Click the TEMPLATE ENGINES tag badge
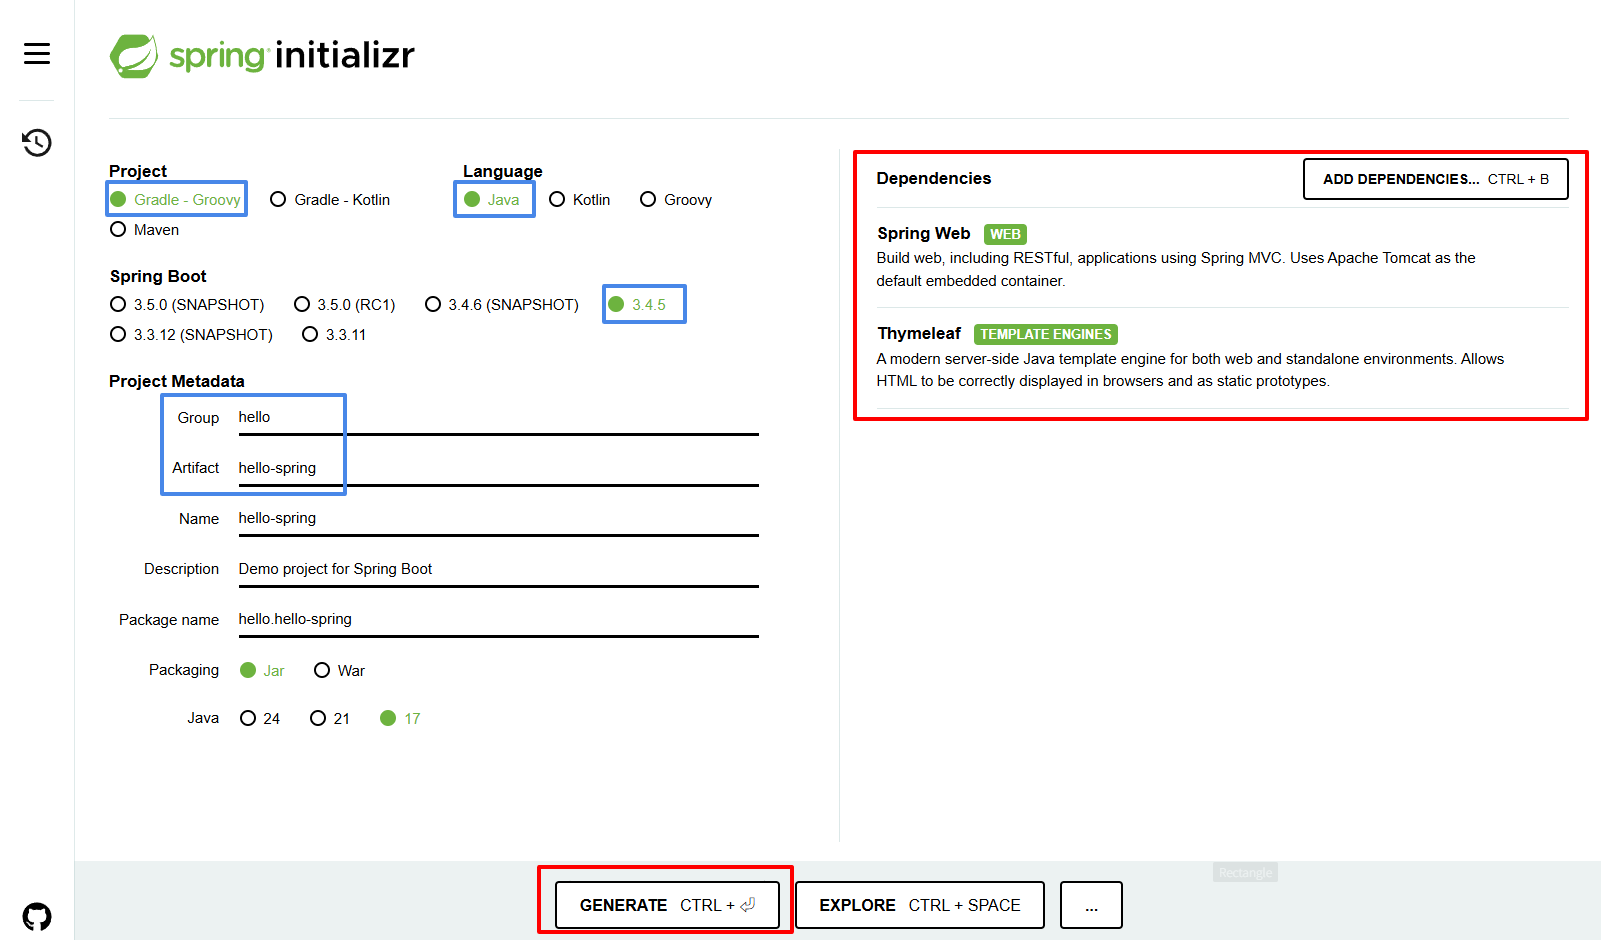The height and width of the screenshot is (940, 1601). (1045, 334)
